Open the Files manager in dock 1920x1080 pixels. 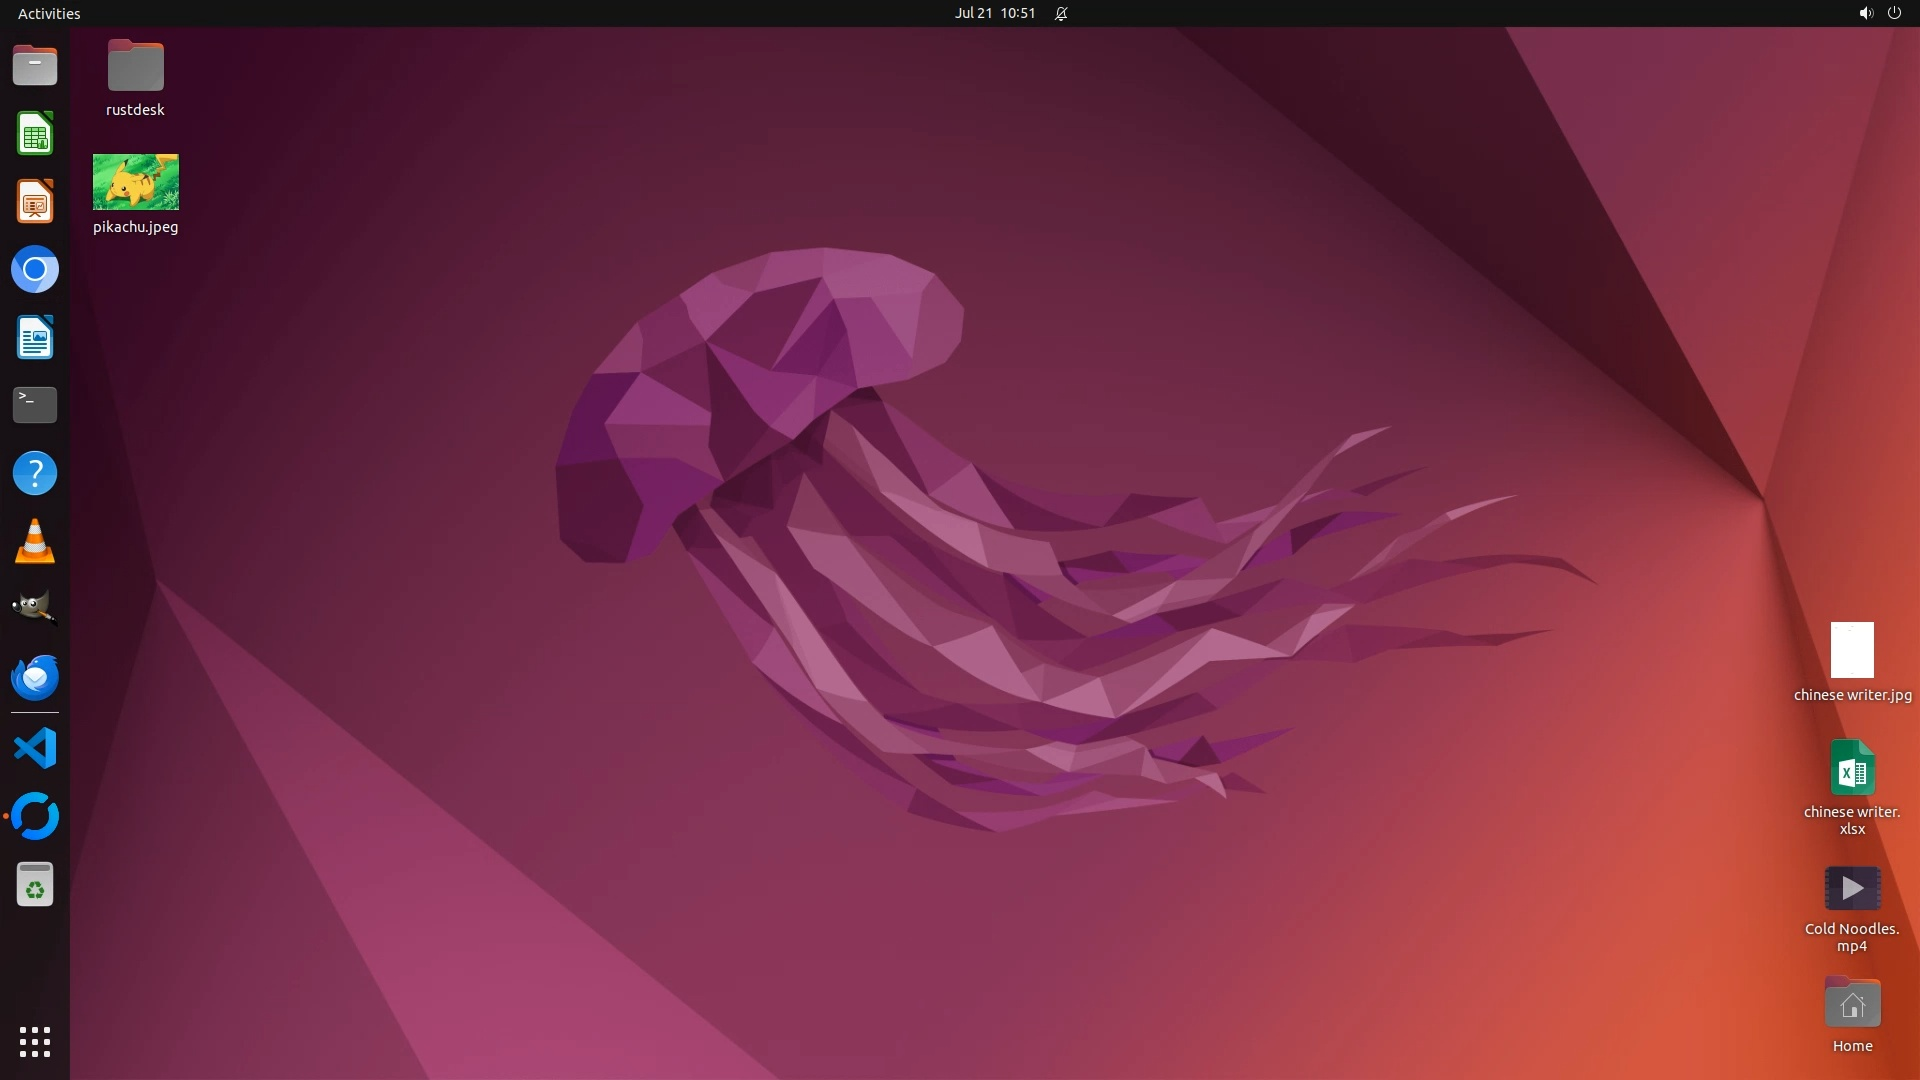(x=35, y=66)
